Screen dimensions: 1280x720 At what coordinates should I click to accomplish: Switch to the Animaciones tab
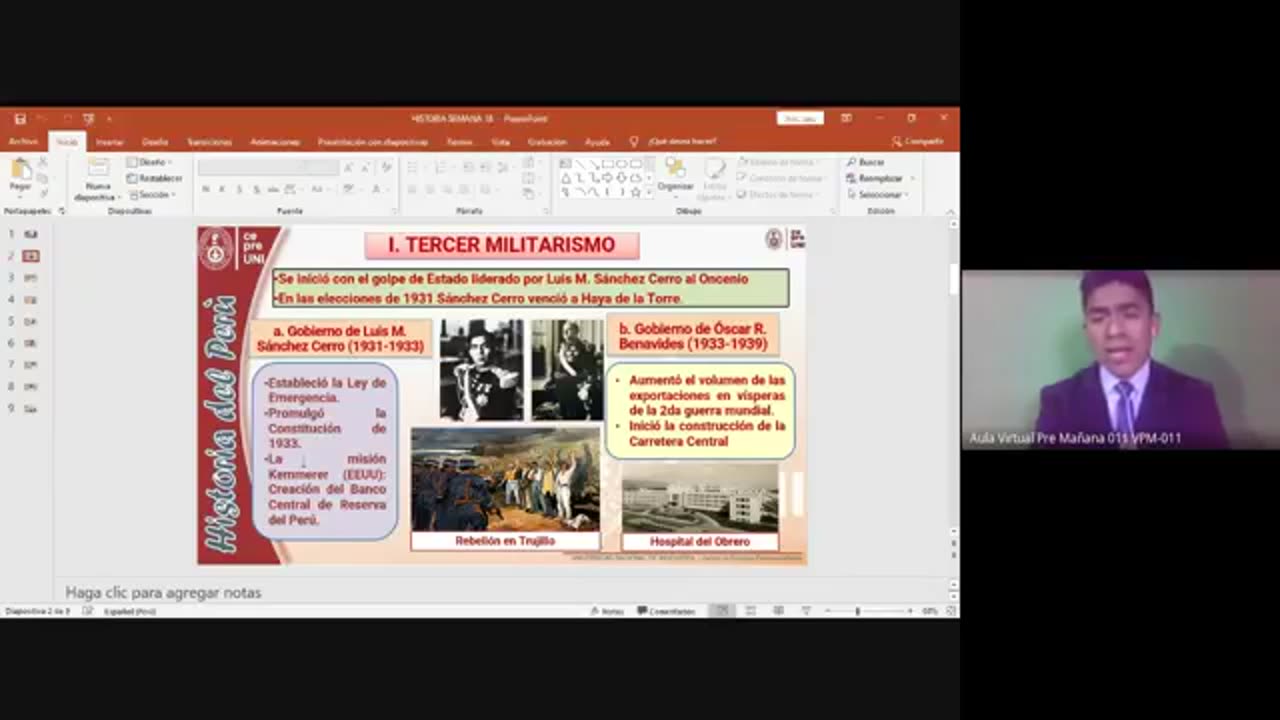point(274,142)
